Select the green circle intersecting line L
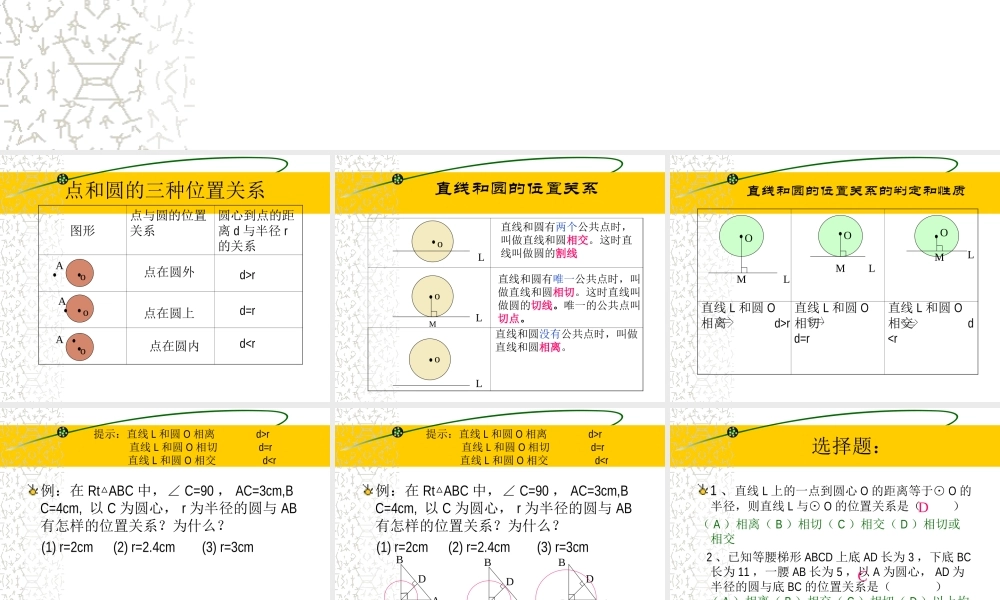1000x600 pixels. pyautogui.click(x=936, y=235)
